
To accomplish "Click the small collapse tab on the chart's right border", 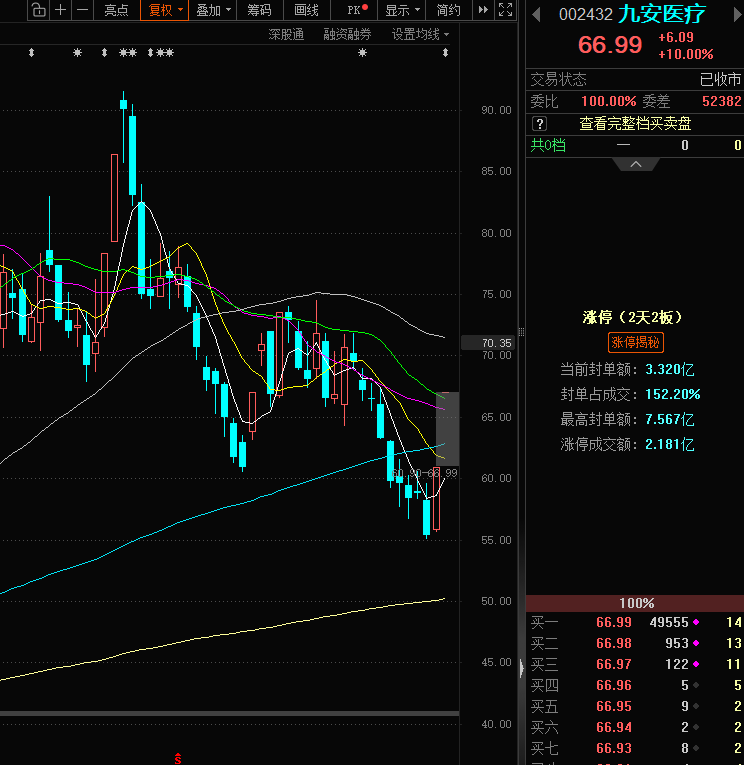I will 522,668.
